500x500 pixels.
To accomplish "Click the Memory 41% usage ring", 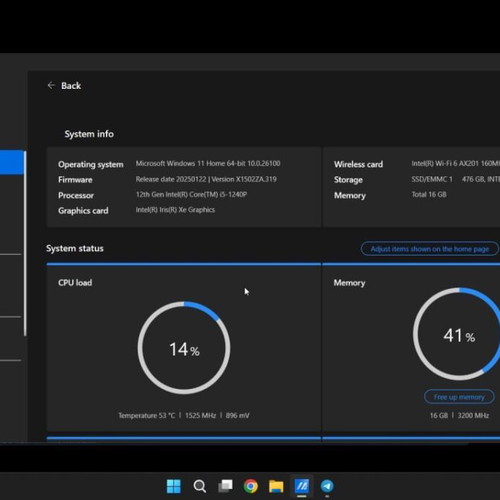I will tap(459, 334).
